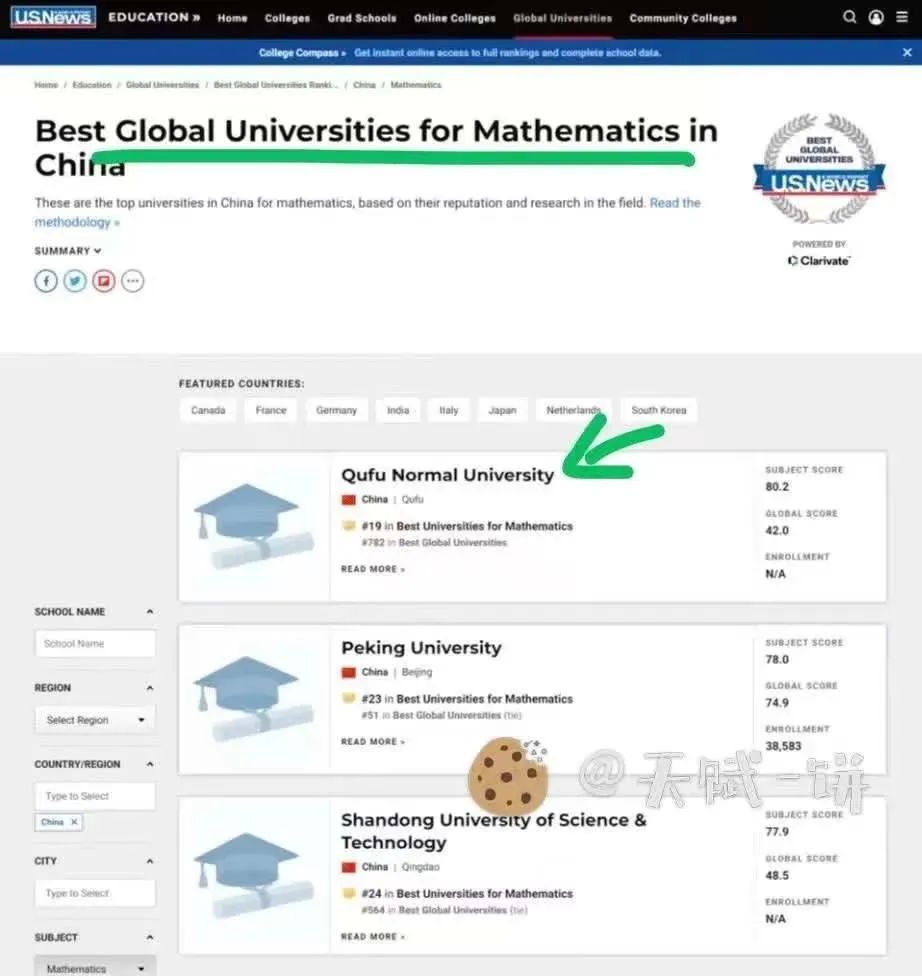Select Canada featured country
The height and width of the screenshot is (976, 922).
point(208,410)
